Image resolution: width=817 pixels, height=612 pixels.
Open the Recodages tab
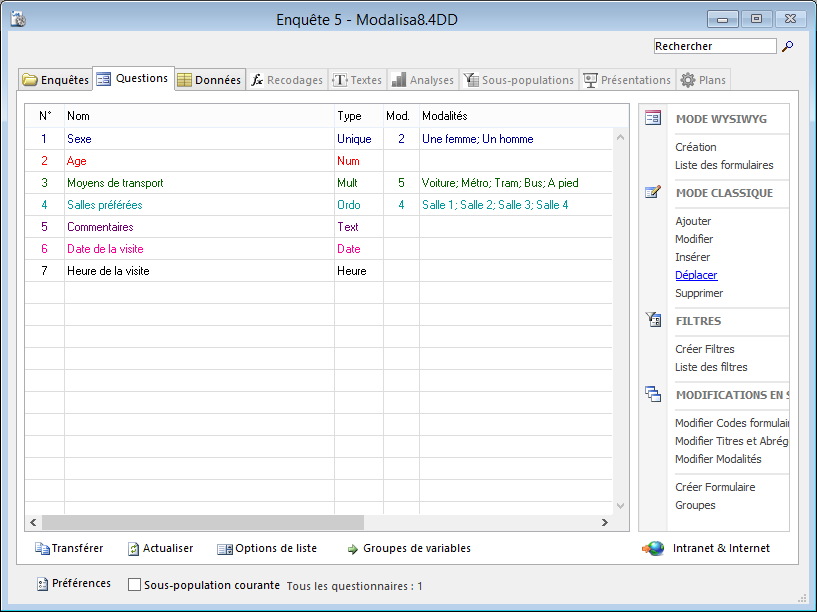tap(287, 80)
